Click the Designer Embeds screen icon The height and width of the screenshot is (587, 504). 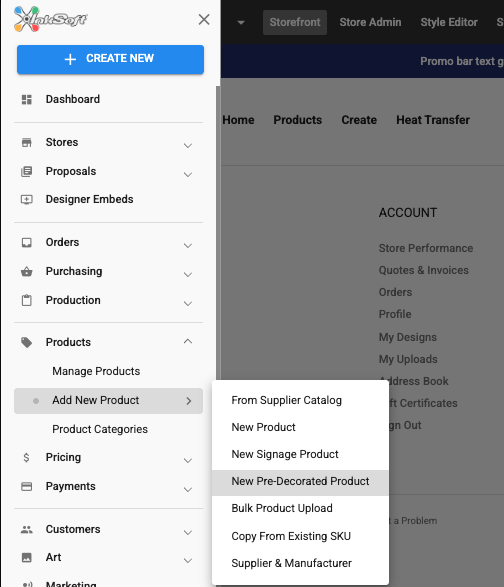click(27, 200)
